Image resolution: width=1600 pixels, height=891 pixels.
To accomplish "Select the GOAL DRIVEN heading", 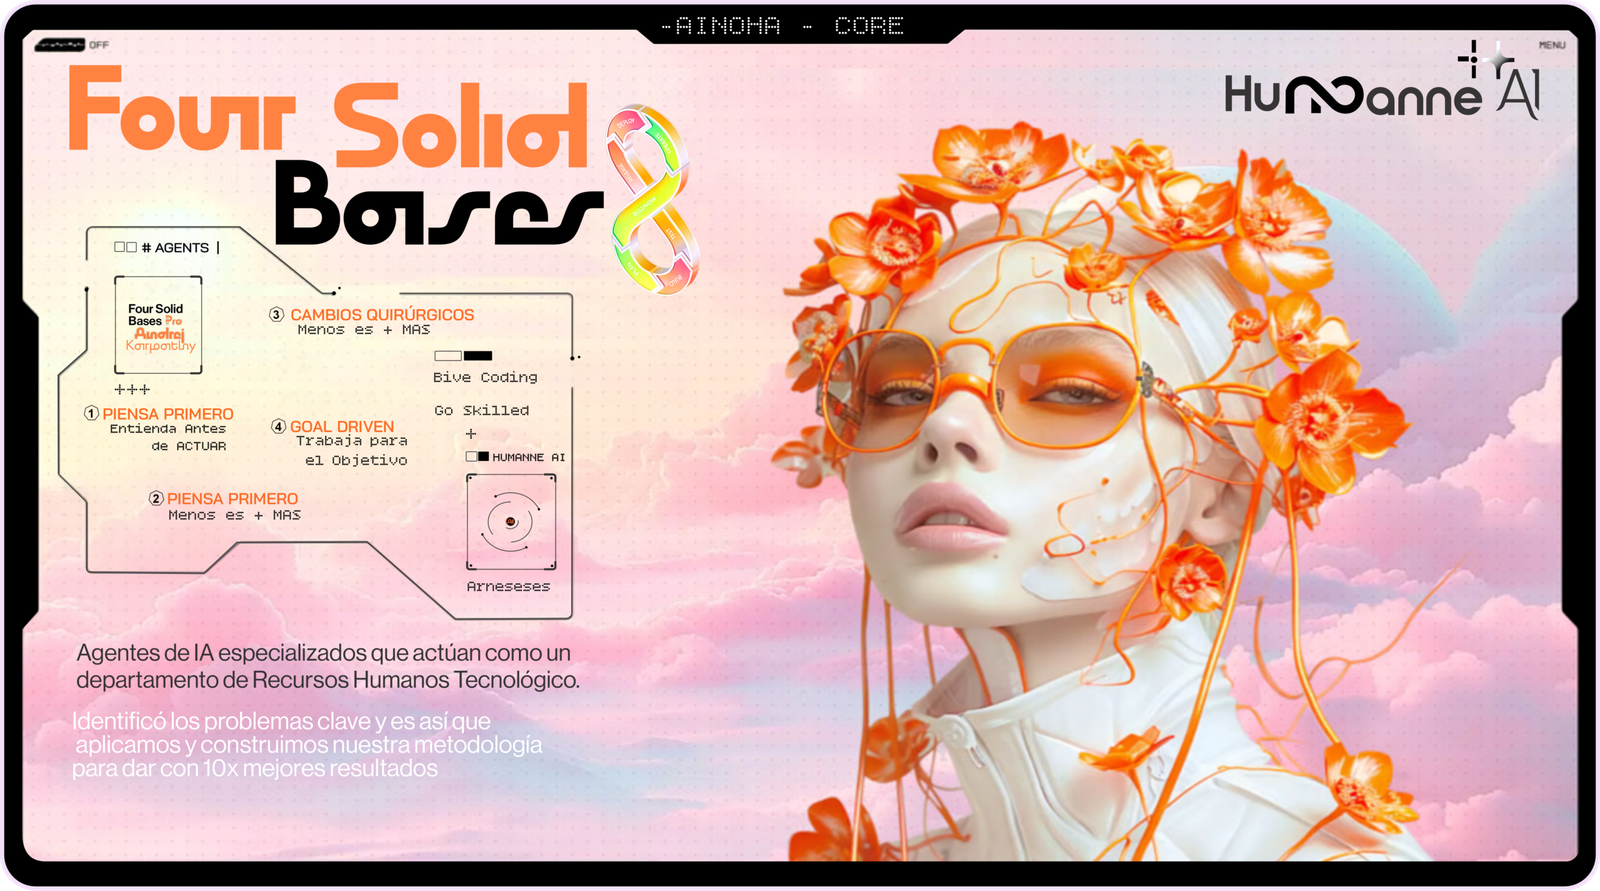I will [x=342, y=426].
